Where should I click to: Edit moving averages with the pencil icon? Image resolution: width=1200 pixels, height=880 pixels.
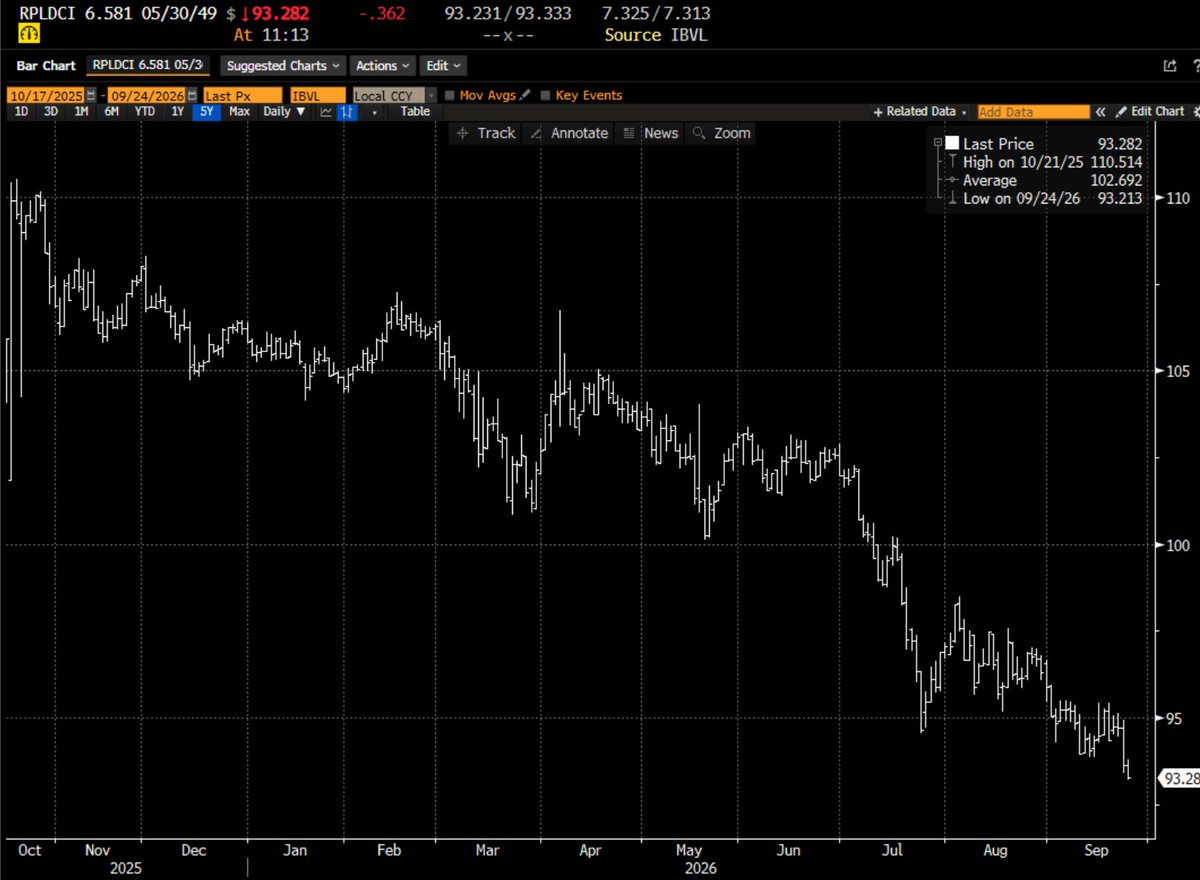pos(525,95)
